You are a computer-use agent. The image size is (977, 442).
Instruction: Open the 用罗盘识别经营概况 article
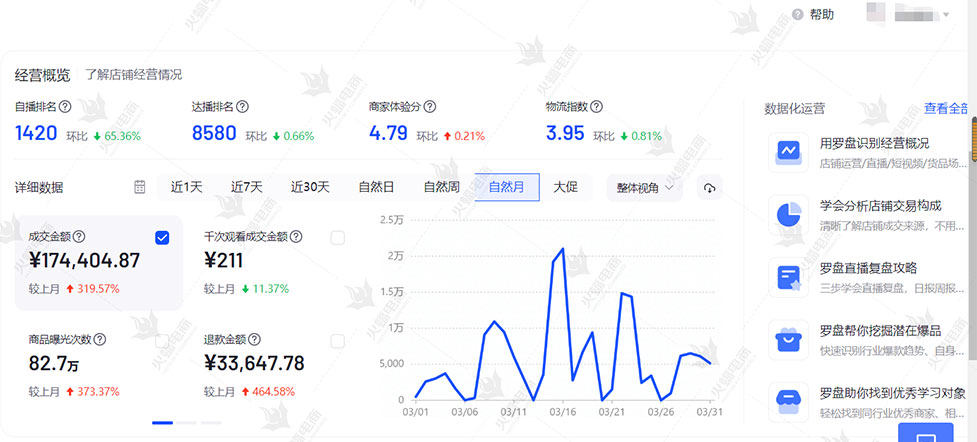pos(874,143)
